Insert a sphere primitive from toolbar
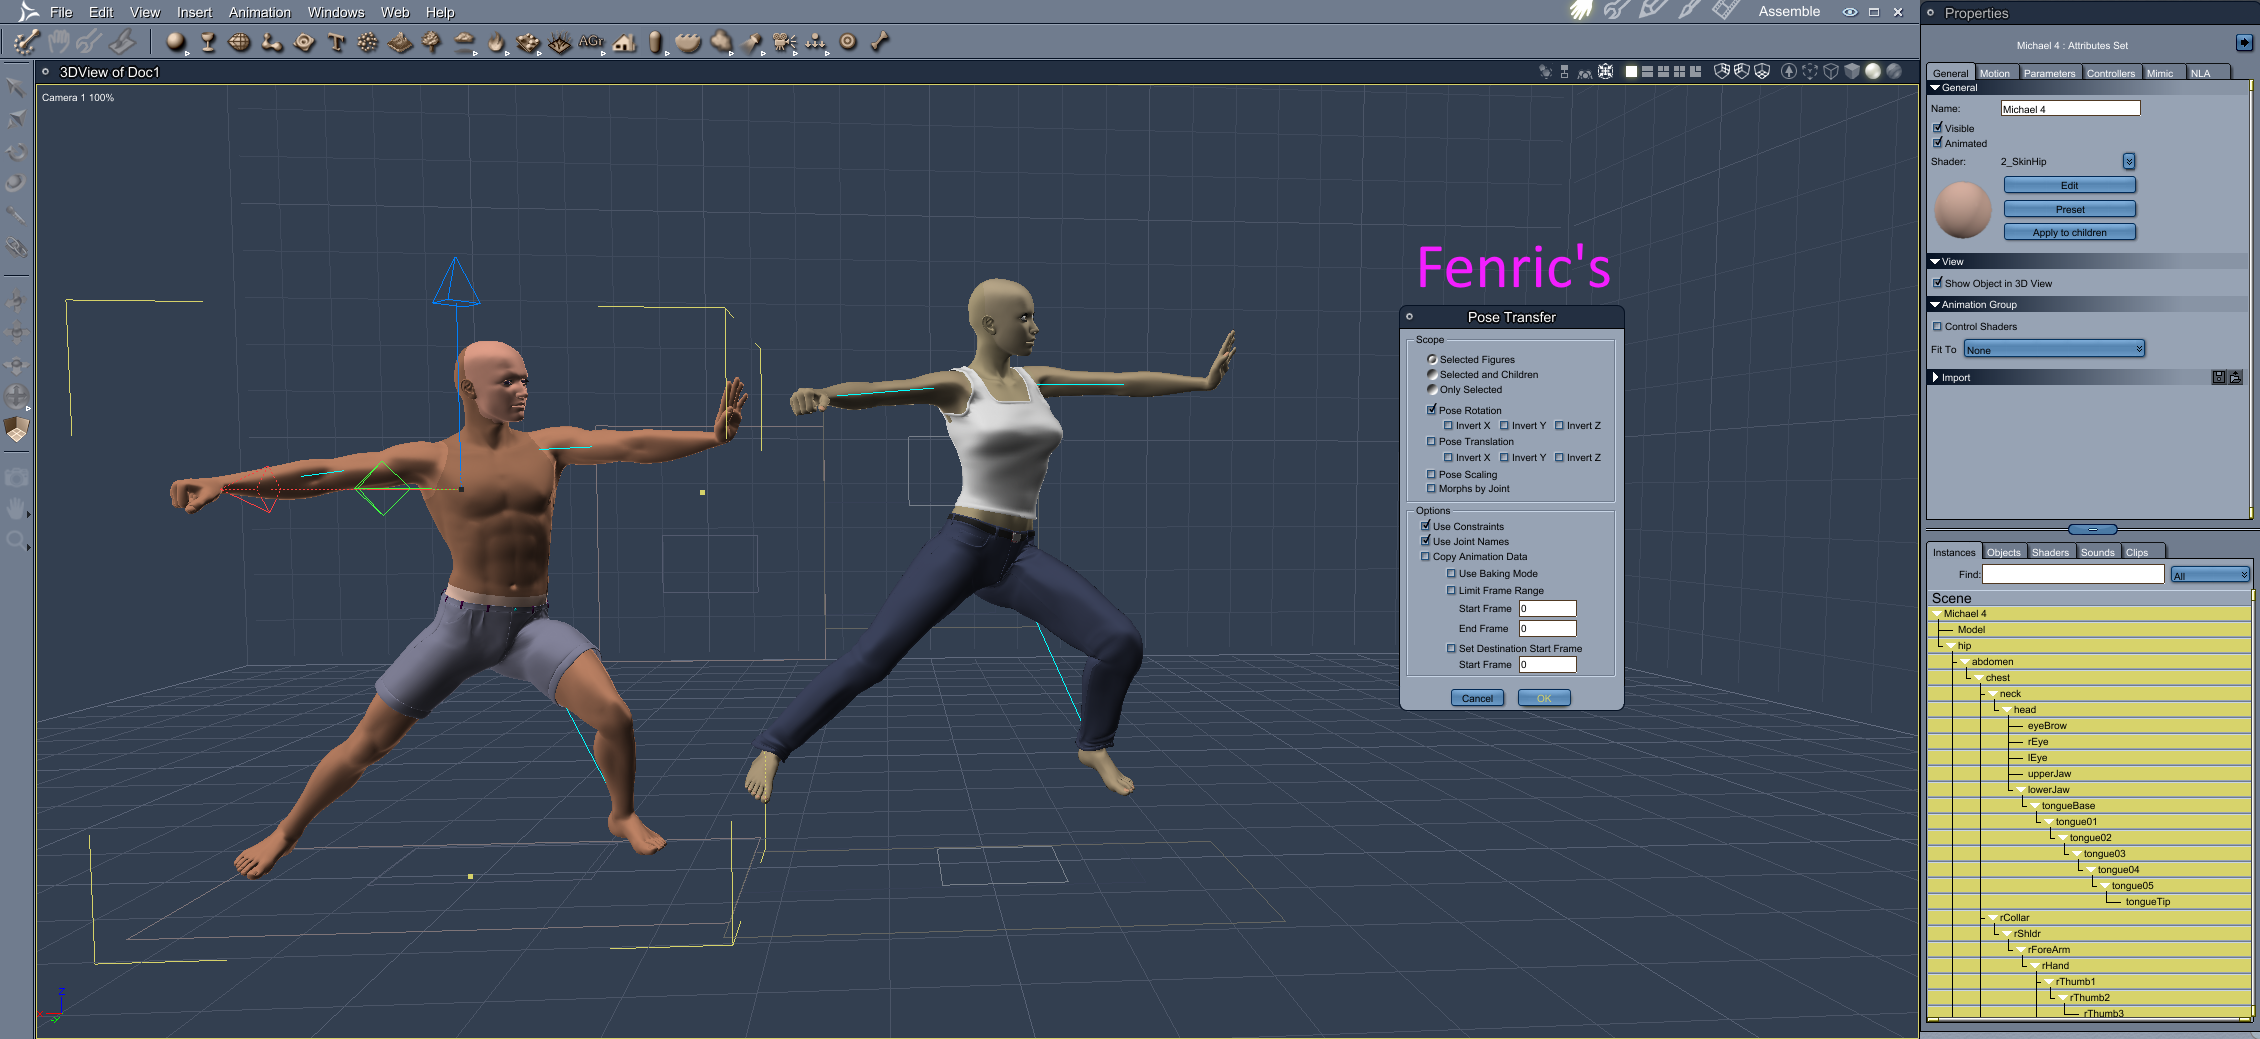 pos(176,42)
